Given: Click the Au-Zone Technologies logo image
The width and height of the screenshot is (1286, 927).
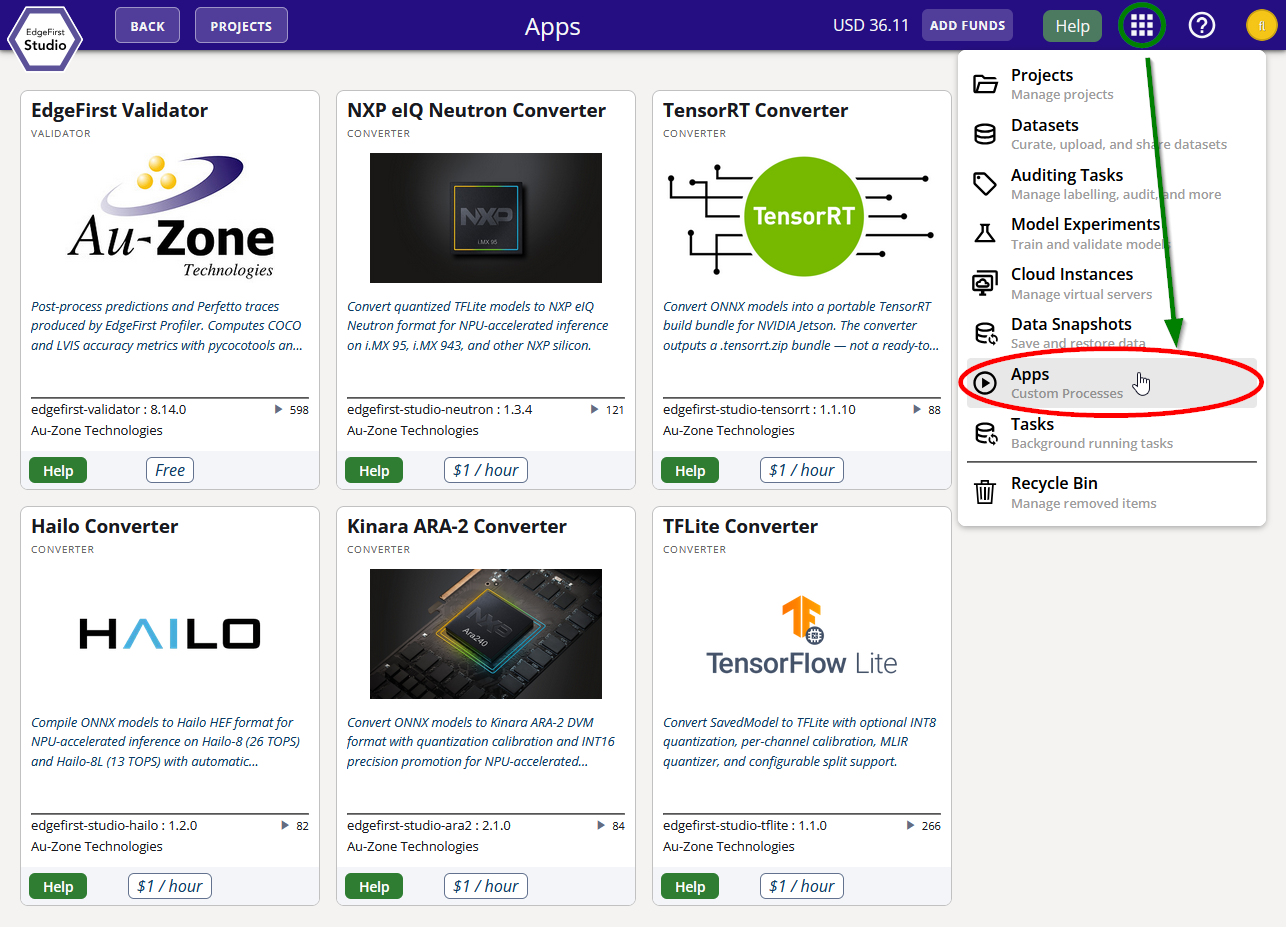Looking at the screenshot, I should pos(170,217).
